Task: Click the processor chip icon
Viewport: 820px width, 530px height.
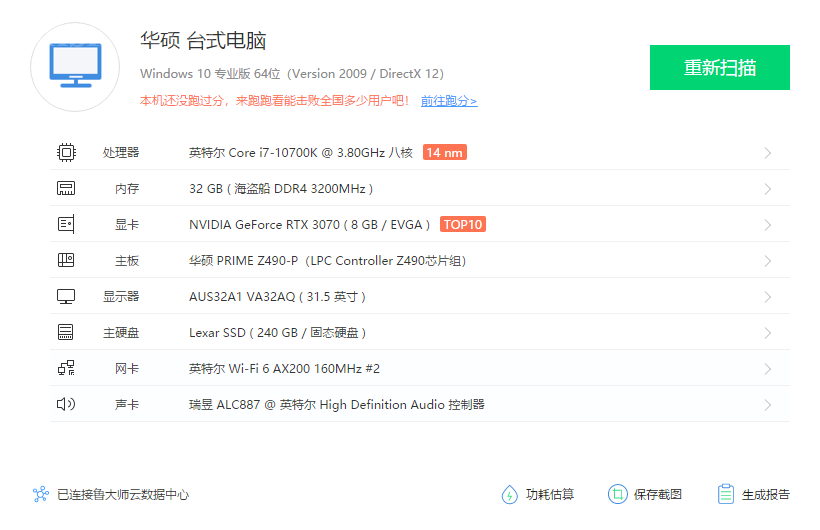Action: [x=66, y=152]
